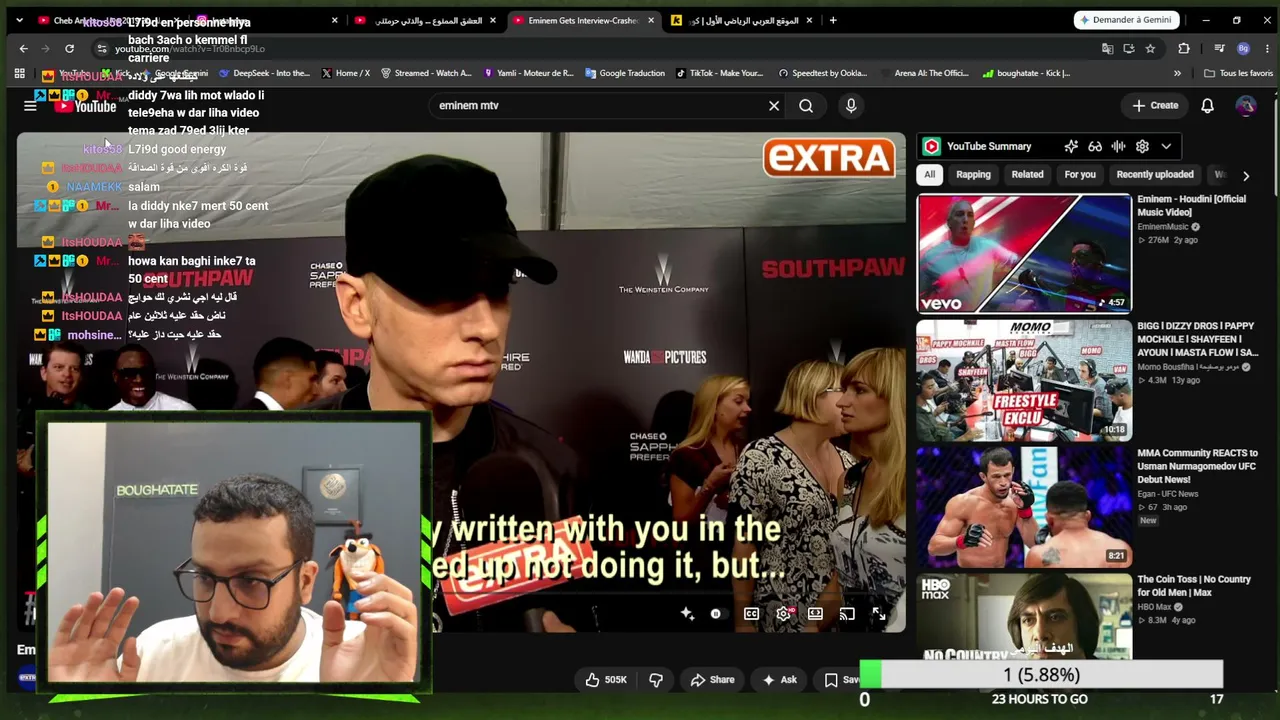Open the tab search dropdown arrow

click(x=19, y=20)
